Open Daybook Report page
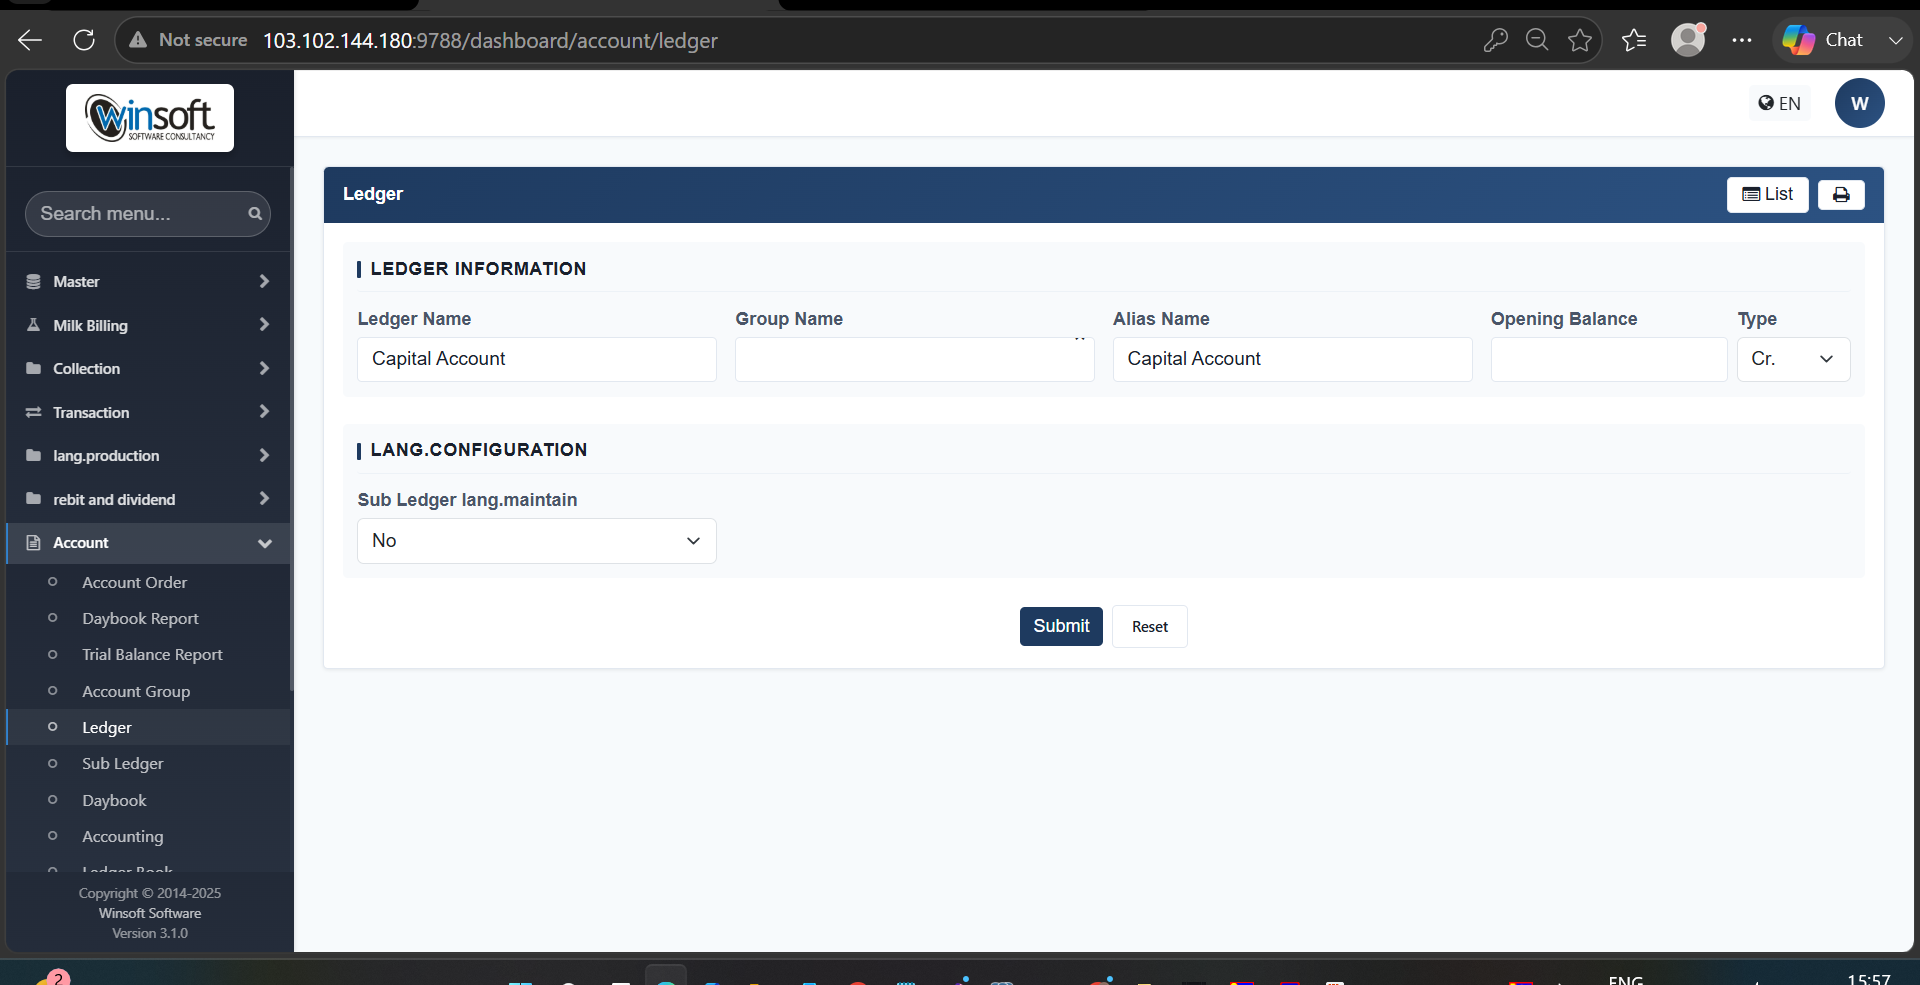The height and width of the screenshot is (985, 1920). pos(140,619)
